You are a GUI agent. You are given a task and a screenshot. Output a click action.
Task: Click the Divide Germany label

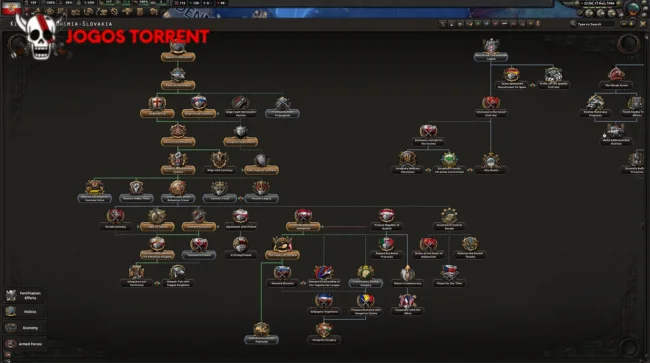pos(116,227)
